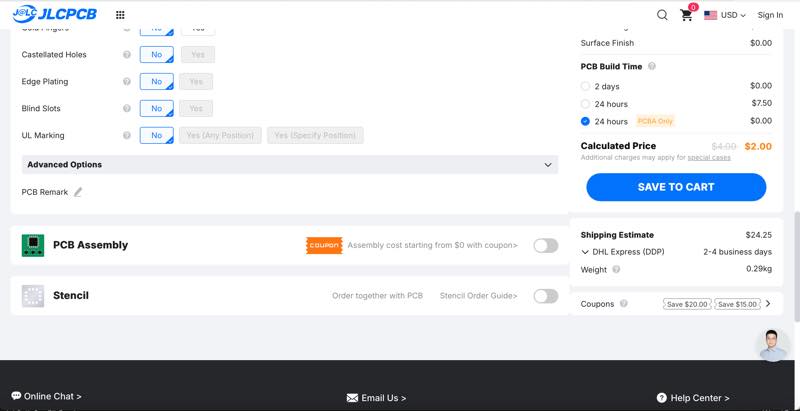Click the SAVE TO CART button
Screen dimensions: 800x411
(676, 187)
